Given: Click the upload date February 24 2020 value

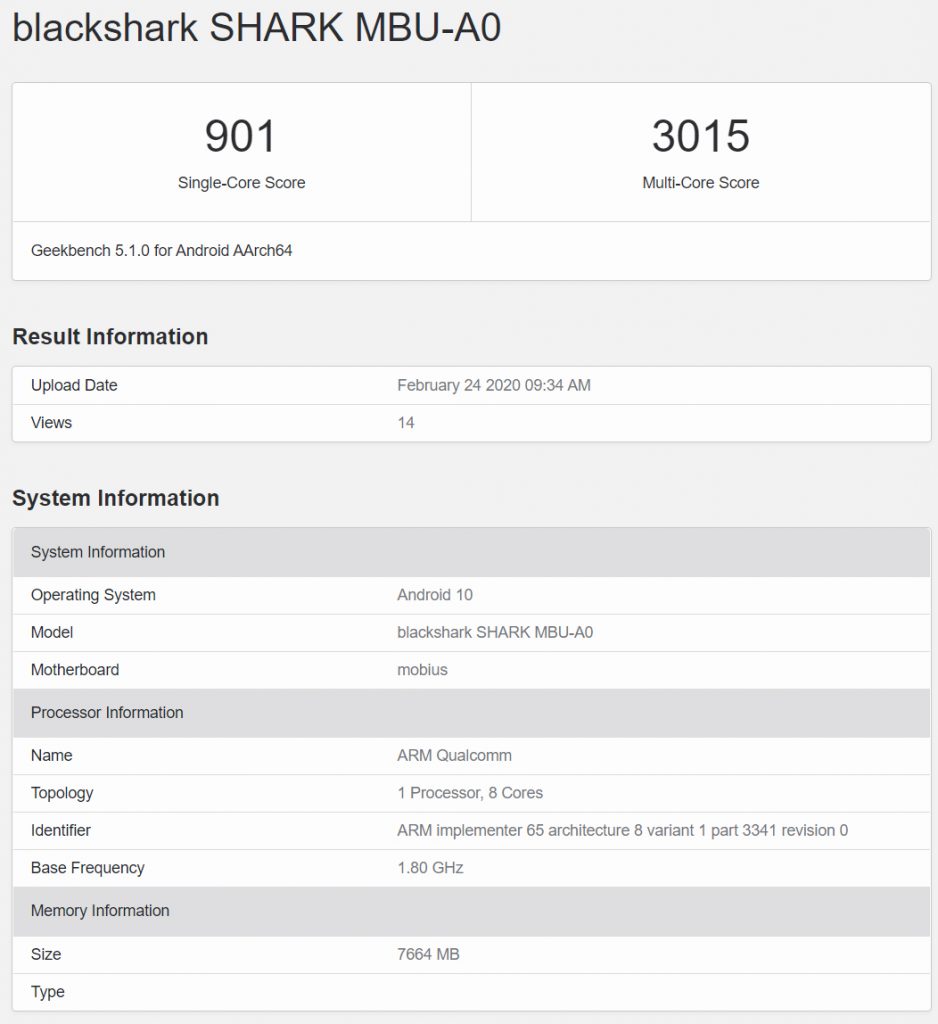Looking at the screenshot, I should click(493, 386).
